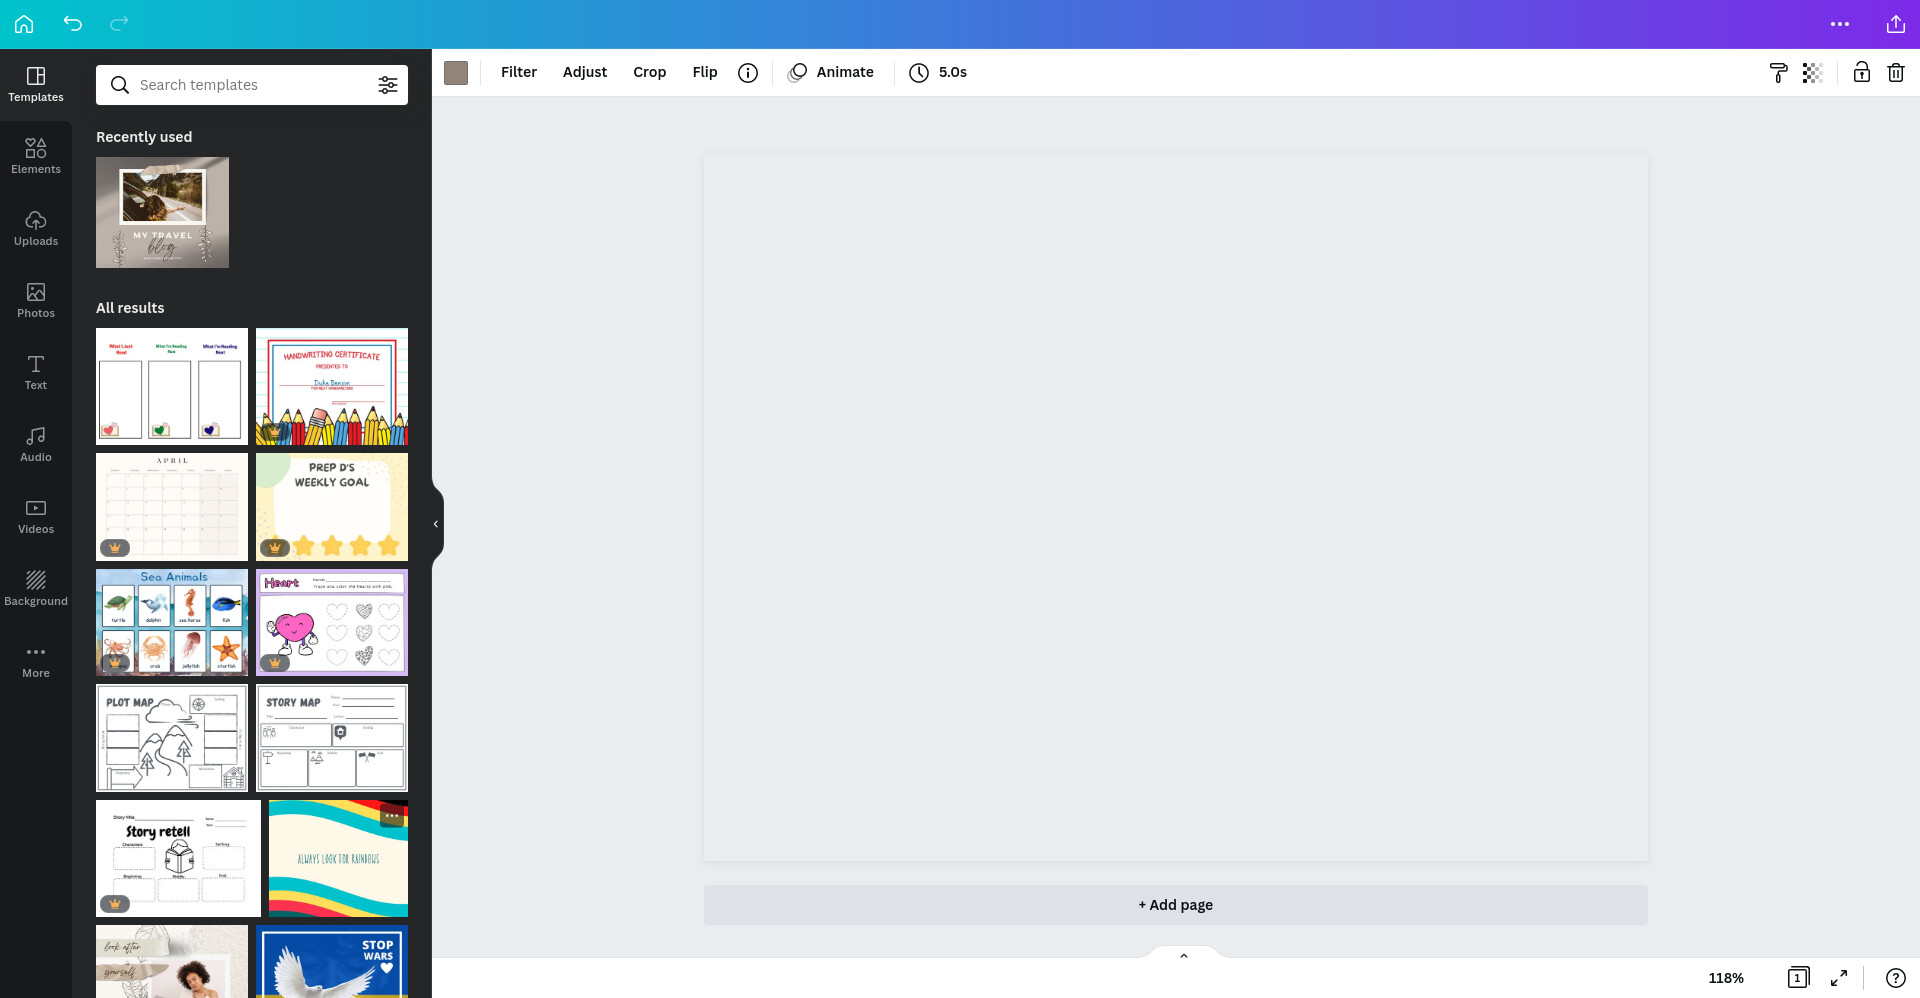Screen dimensions: 1920x998
Task: Click the copy style paint roller icon
Action: click(1778, 72)
